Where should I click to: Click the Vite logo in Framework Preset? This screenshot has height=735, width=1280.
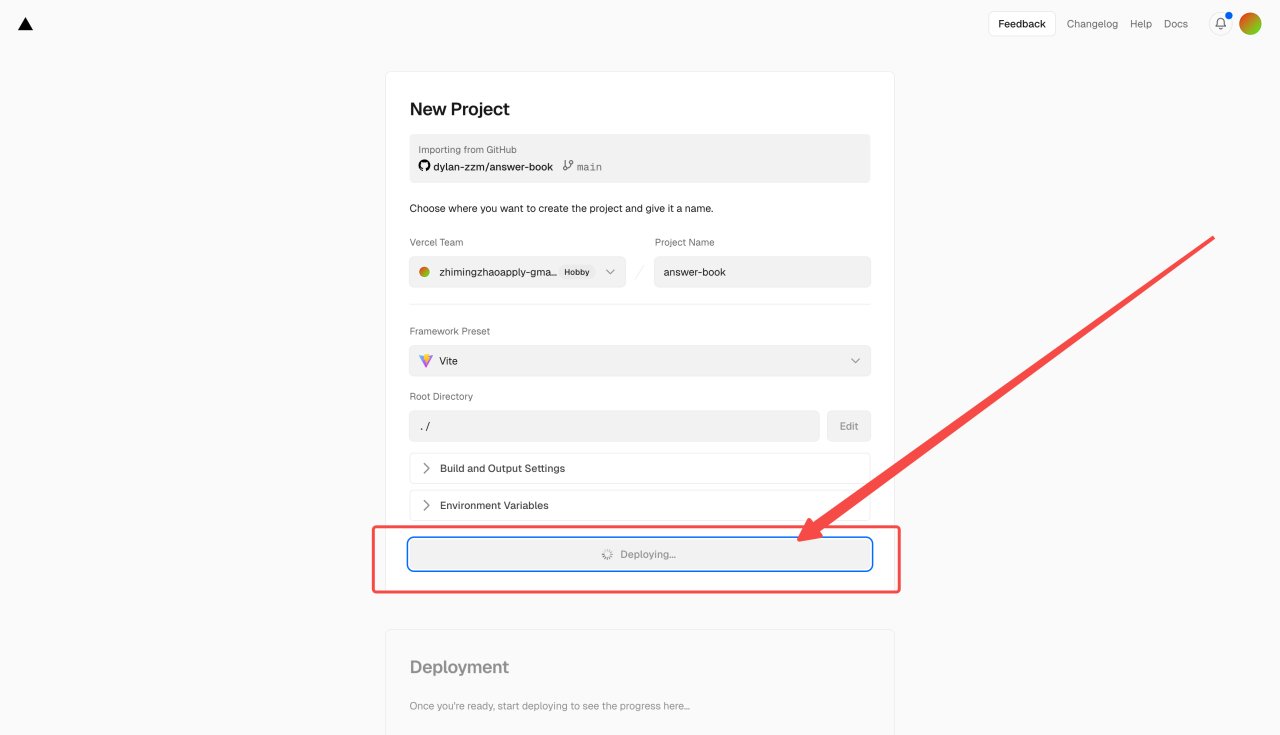click(426, 361)
